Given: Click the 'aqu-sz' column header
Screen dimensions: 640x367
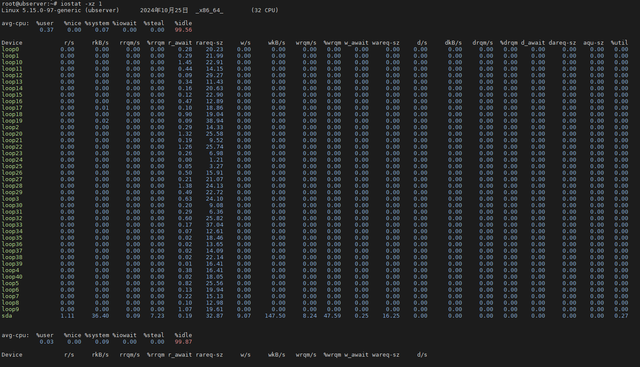Looking at the screenshot, I should coord(593,43).
